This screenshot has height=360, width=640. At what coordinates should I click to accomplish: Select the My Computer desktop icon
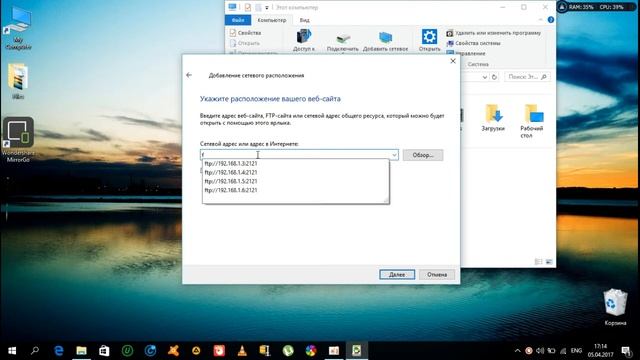pos(18,29)
